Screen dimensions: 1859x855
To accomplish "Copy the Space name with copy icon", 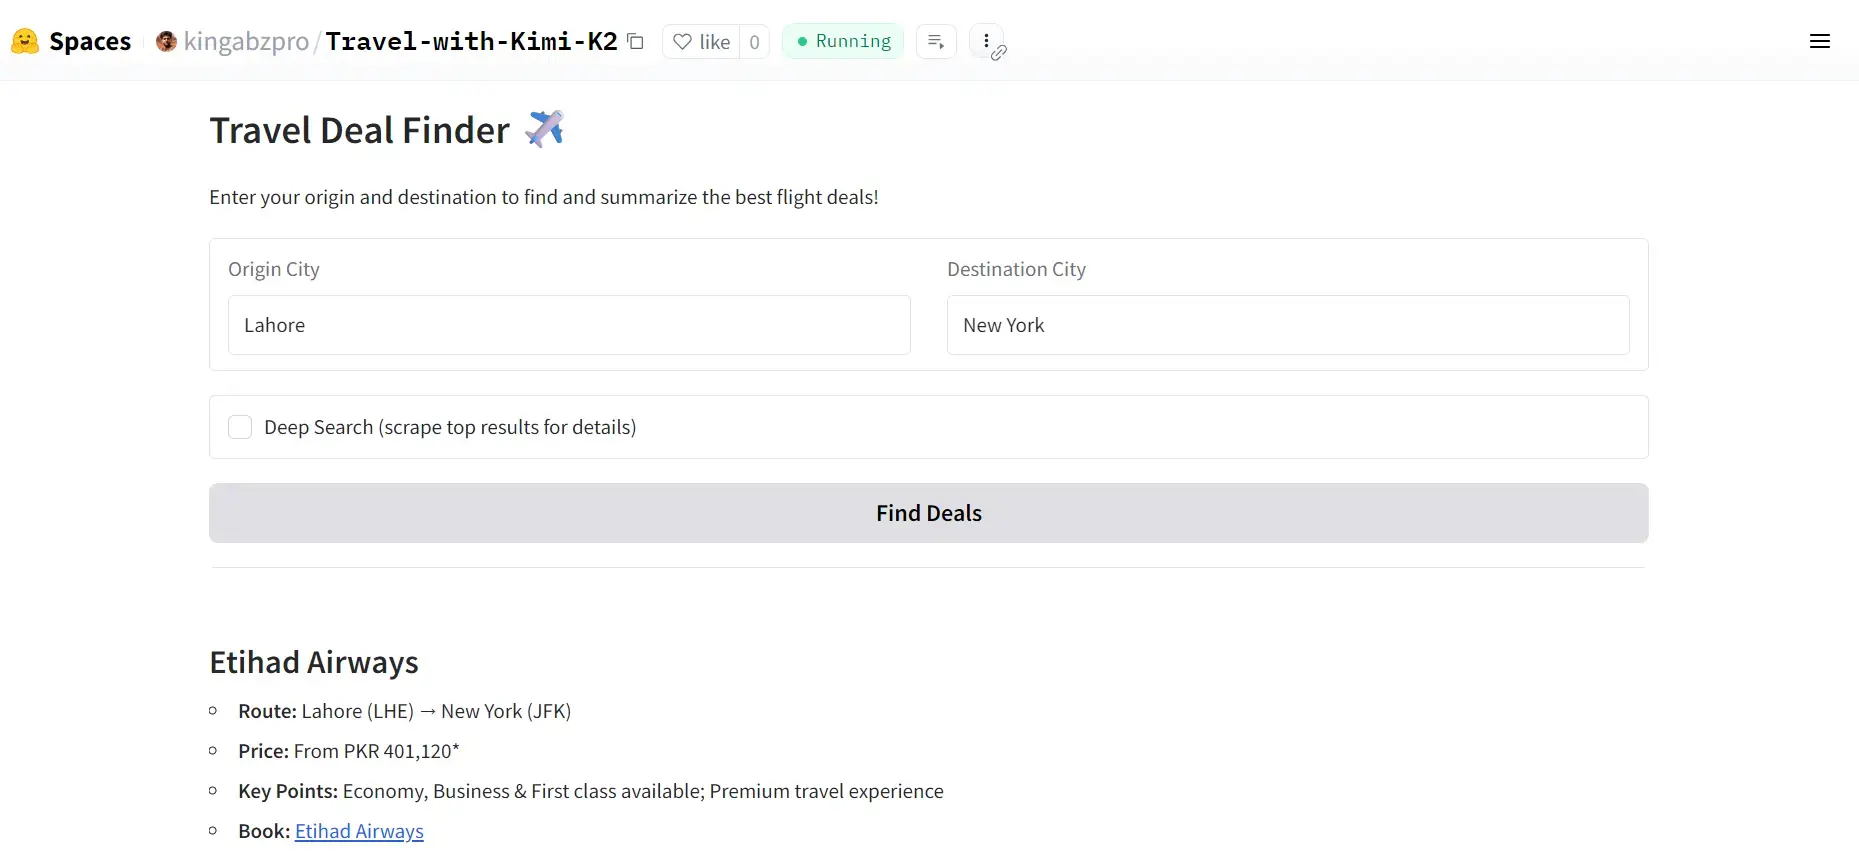I will tap(635, 41).
